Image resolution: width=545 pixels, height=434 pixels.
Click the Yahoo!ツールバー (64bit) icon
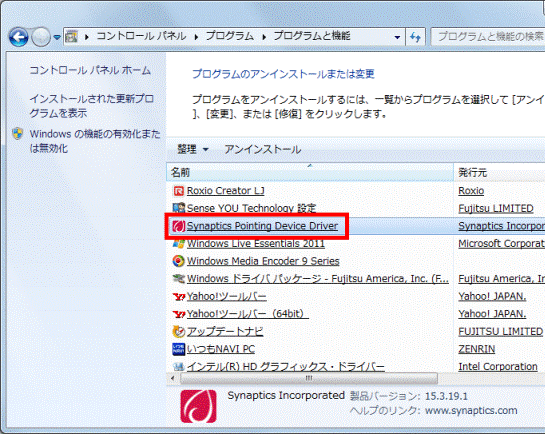(179, 314)
